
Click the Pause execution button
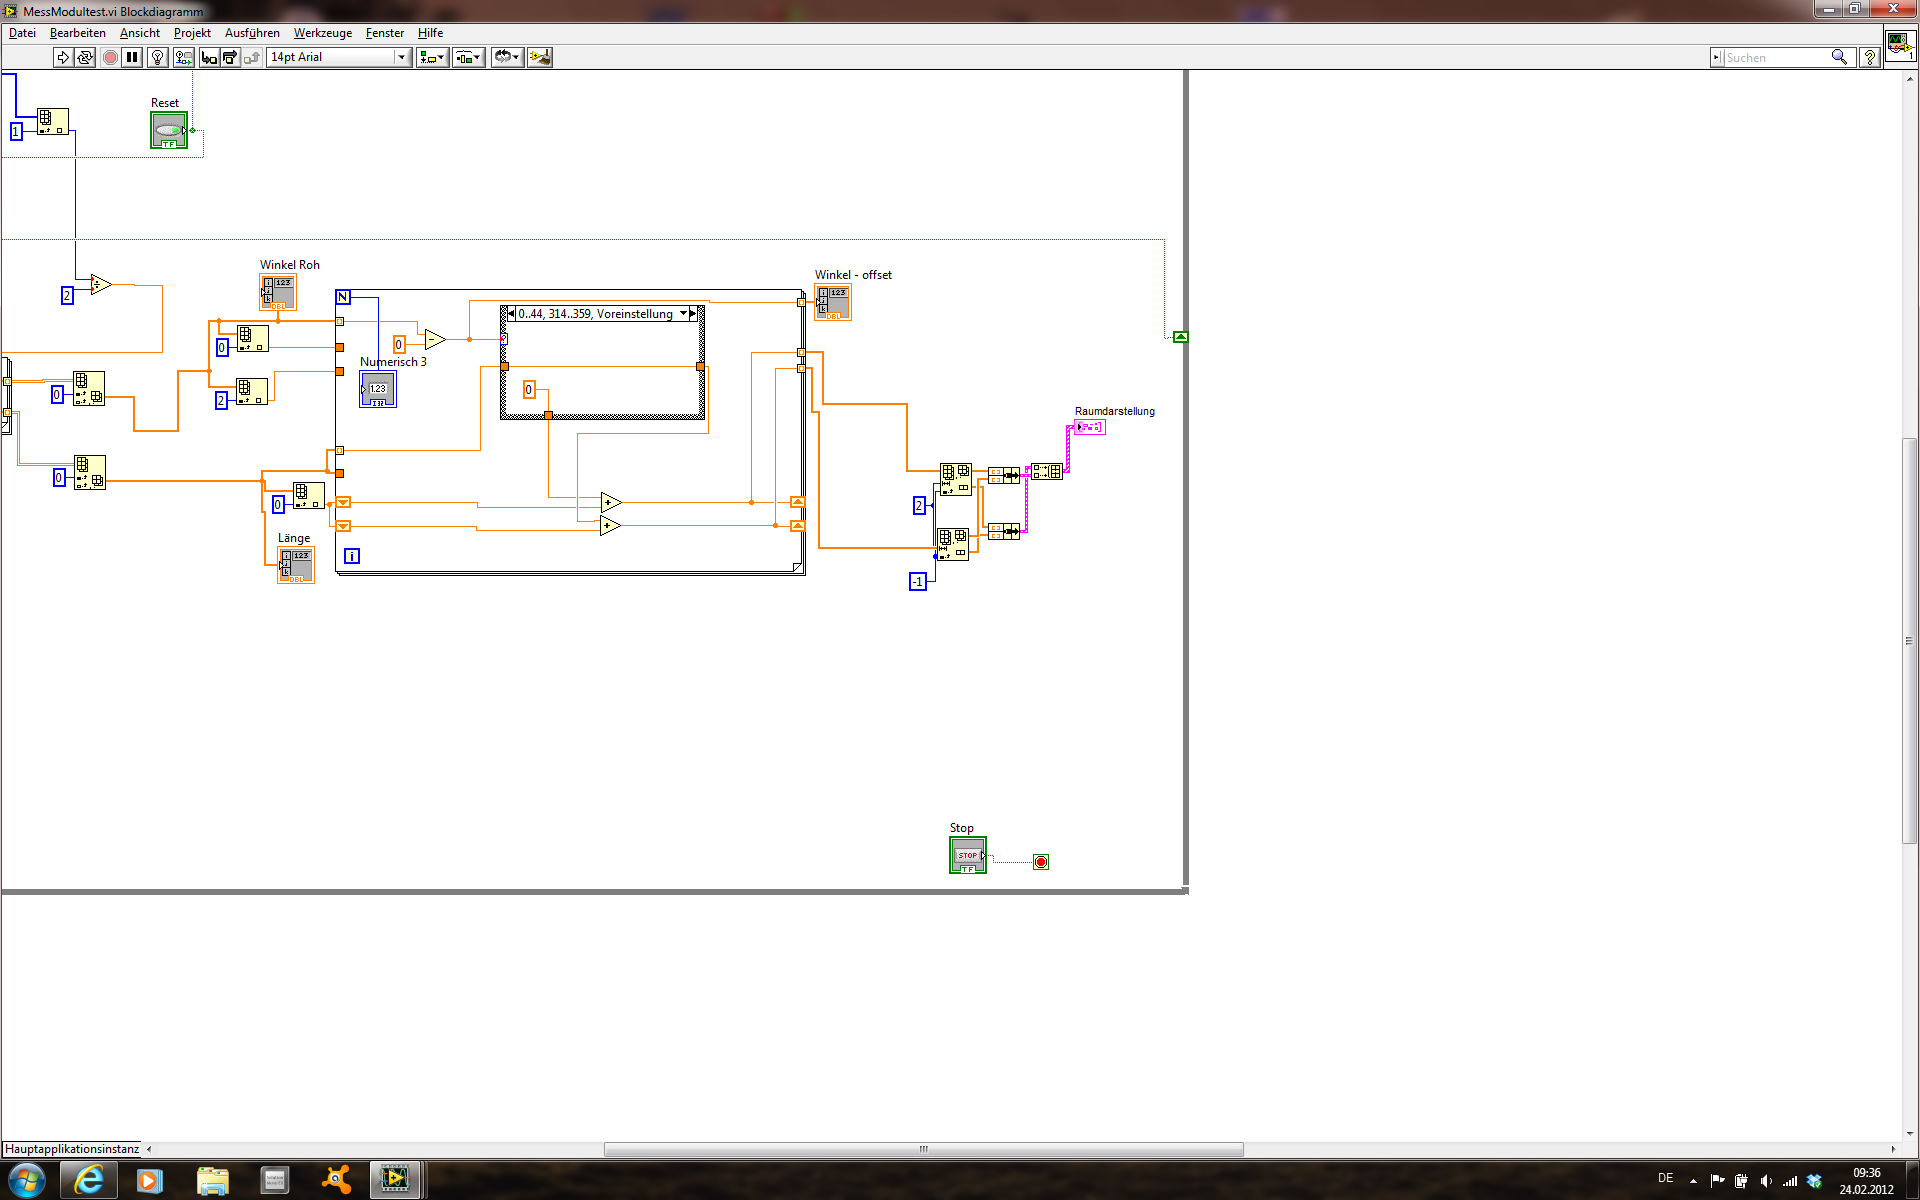pyautogui.click(x=132, y=58)
